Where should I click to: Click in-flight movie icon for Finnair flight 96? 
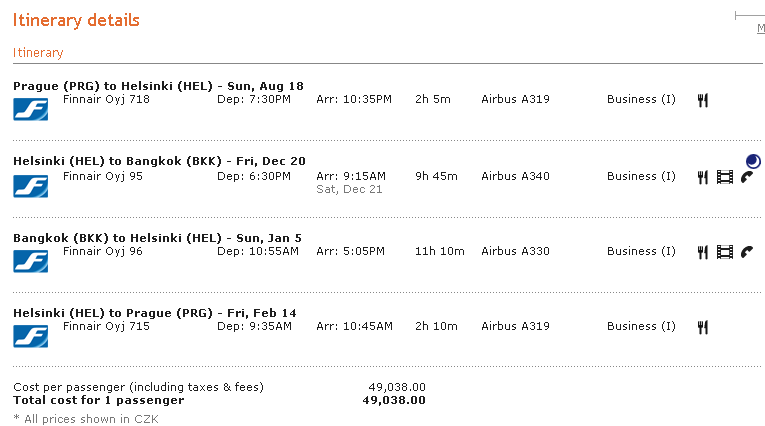click(x=725, y=252)
